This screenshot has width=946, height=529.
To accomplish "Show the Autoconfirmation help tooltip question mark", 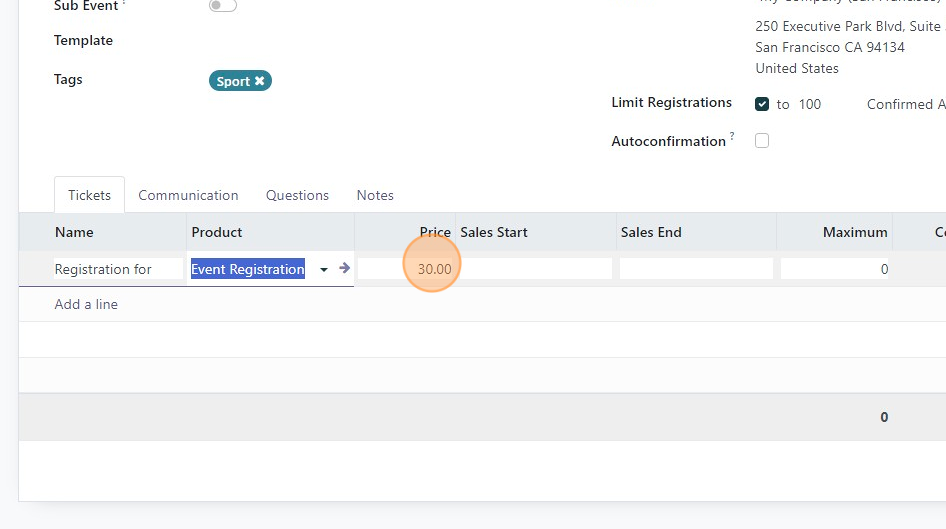I will tap(732, 136).
